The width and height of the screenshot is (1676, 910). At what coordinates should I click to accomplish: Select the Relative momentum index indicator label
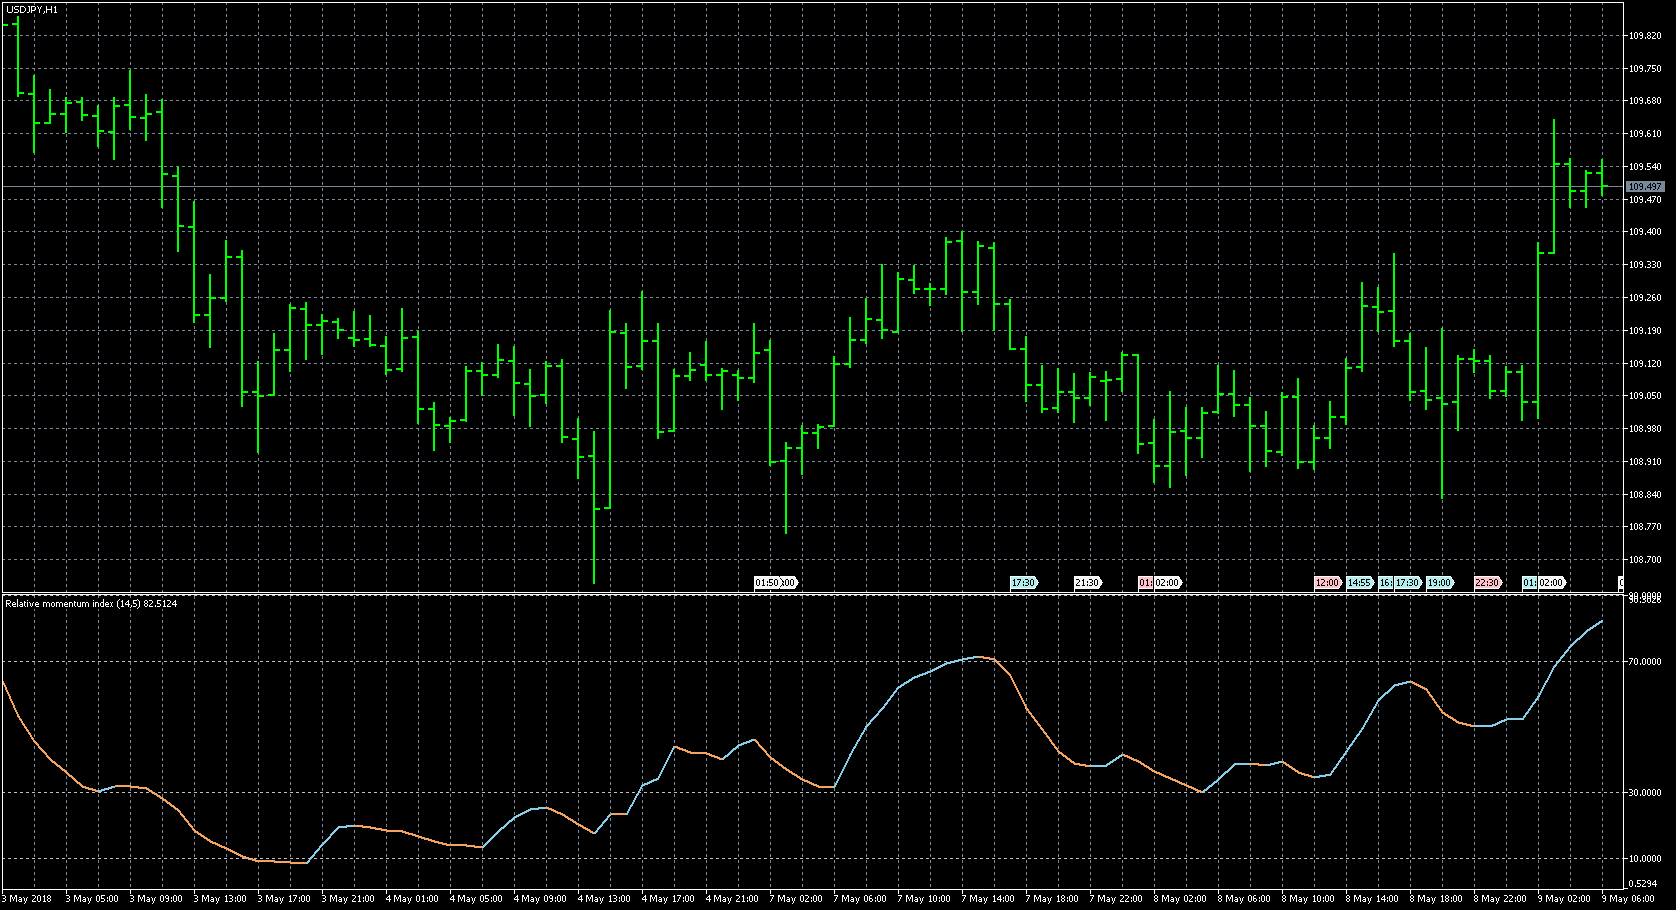(91, 604)
